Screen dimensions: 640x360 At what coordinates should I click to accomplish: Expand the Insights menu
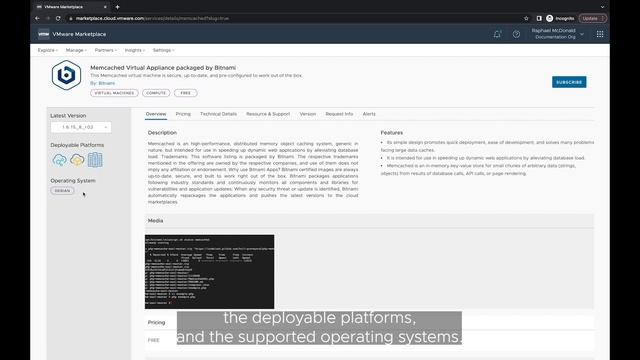[135, 50]
